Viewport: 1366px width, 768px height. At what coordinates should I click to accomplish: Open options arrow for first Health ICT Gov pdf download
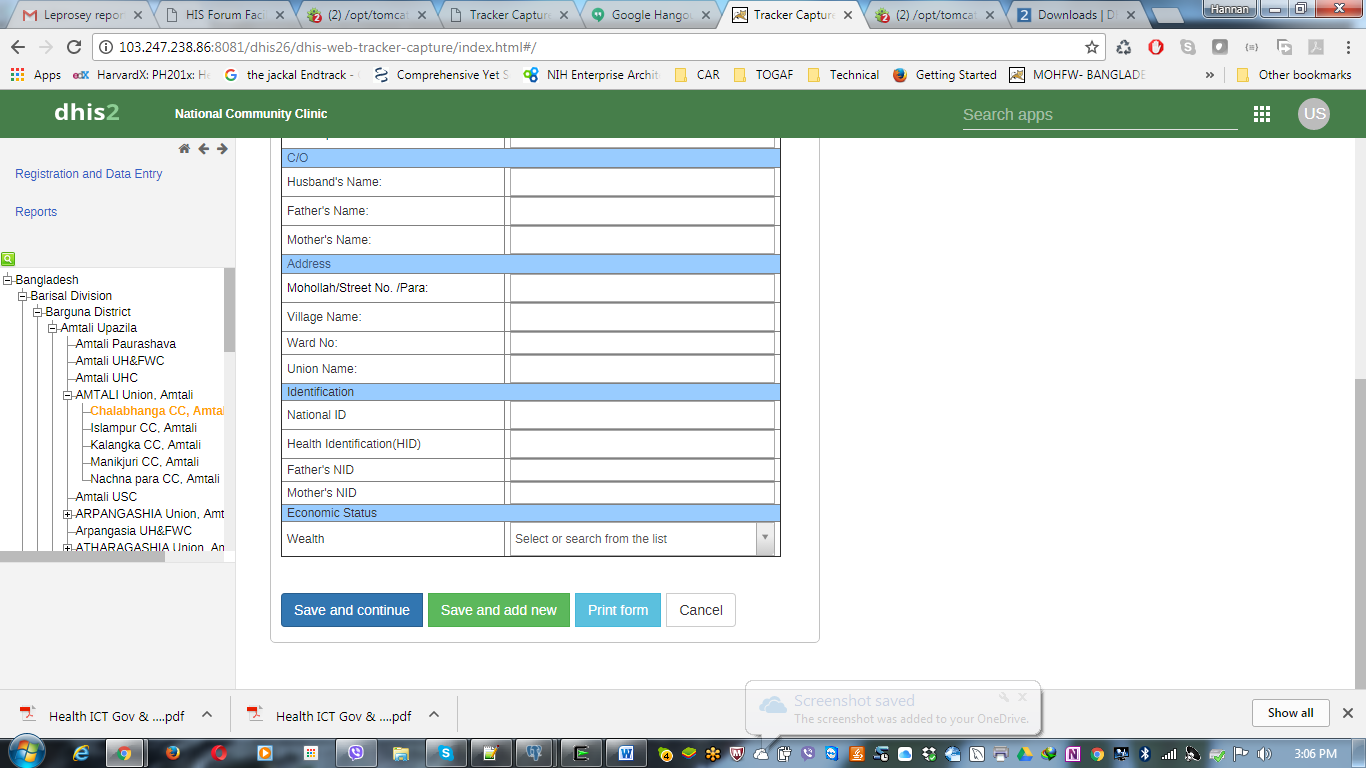[207, 715]
